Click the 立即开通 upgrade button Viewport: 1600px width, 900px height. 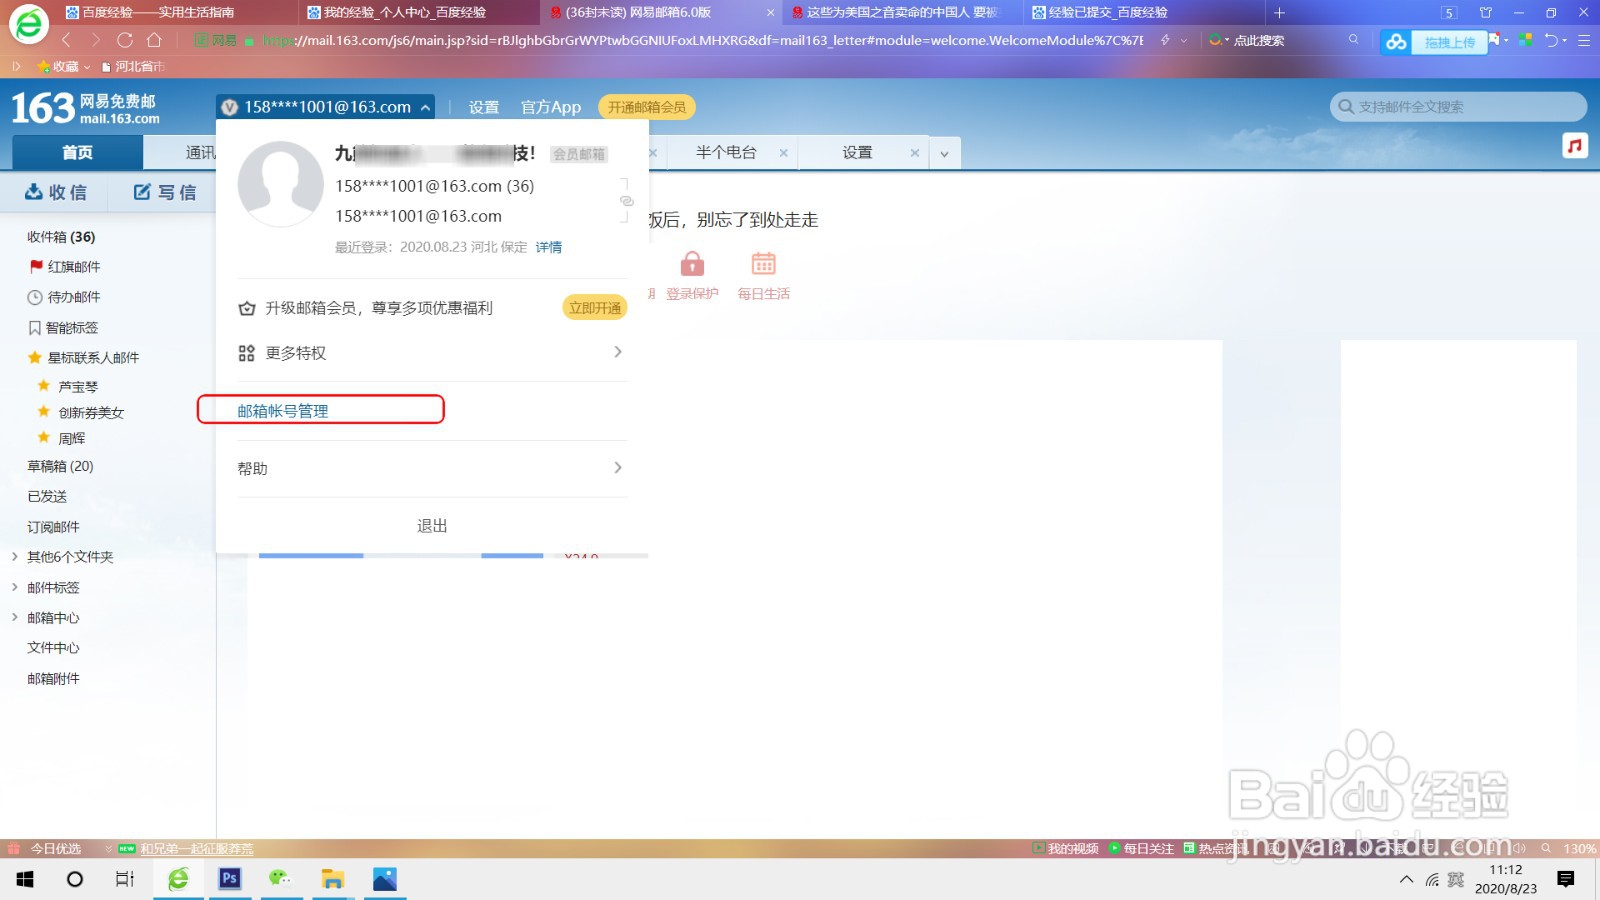[x=595, y=308]
